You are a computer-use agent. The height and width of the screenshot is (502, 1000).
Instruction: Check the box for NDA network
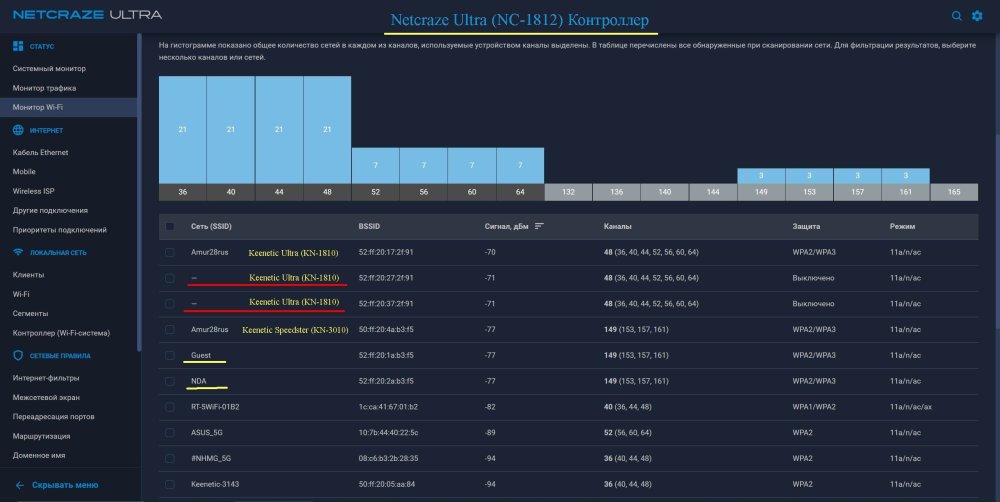170,381
